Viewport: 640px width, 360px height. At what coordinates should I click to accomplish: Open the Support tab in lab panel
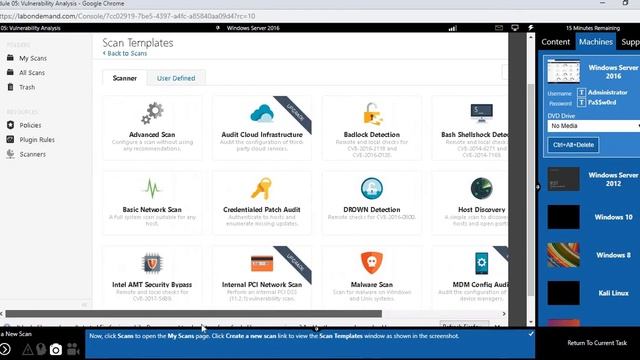(x=630, y=42)
